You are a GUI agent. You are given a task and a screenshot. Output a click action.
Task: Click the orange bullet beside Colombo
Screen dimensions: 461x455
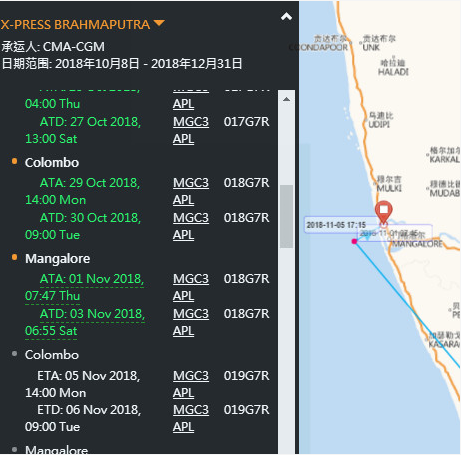14,161
